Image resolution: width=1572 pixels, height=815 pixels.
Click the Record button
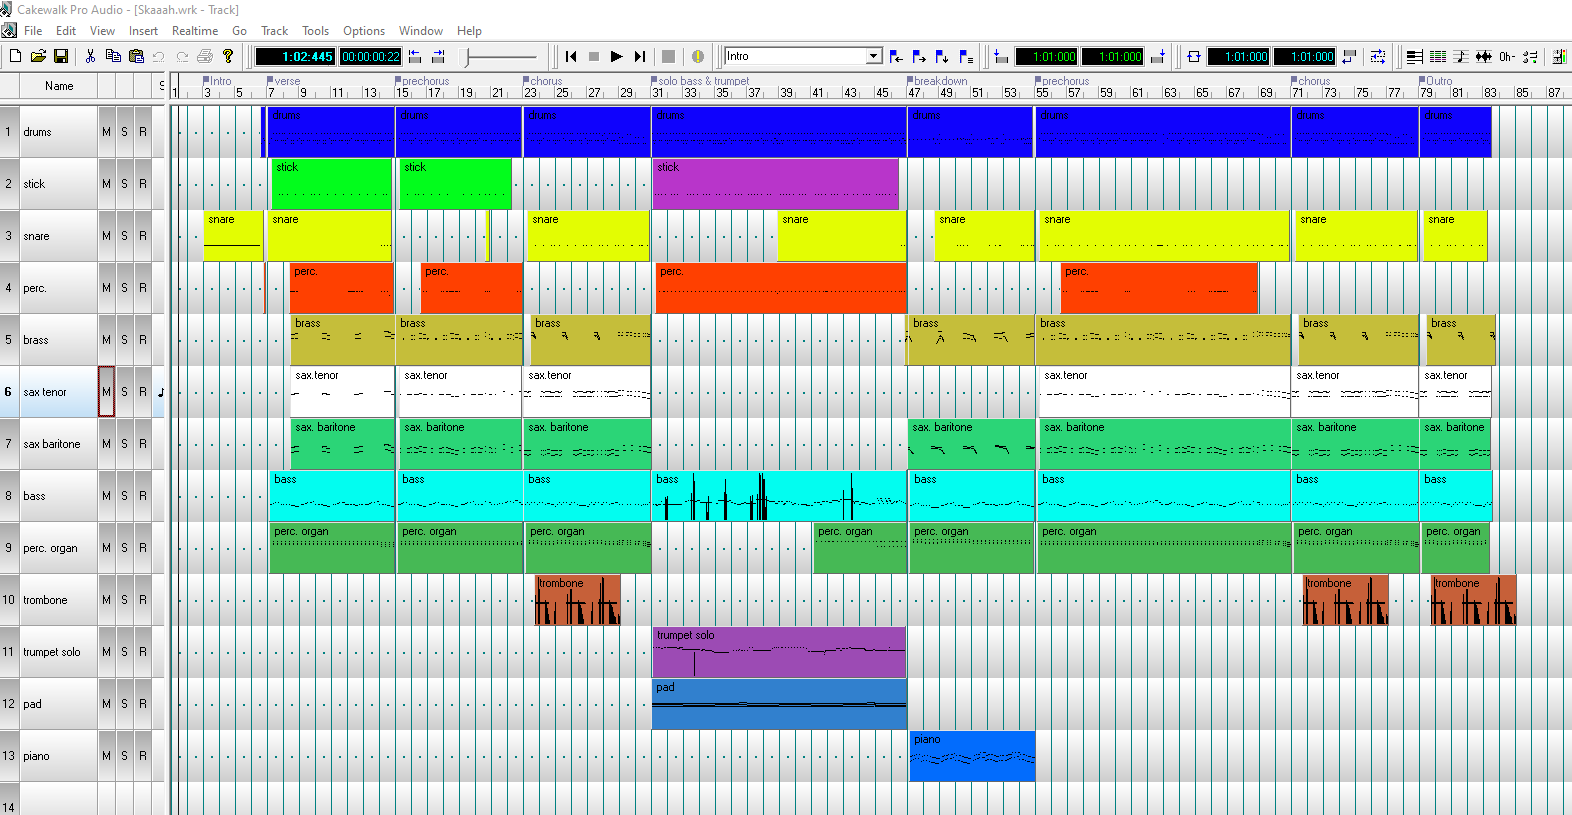point(669,56)
